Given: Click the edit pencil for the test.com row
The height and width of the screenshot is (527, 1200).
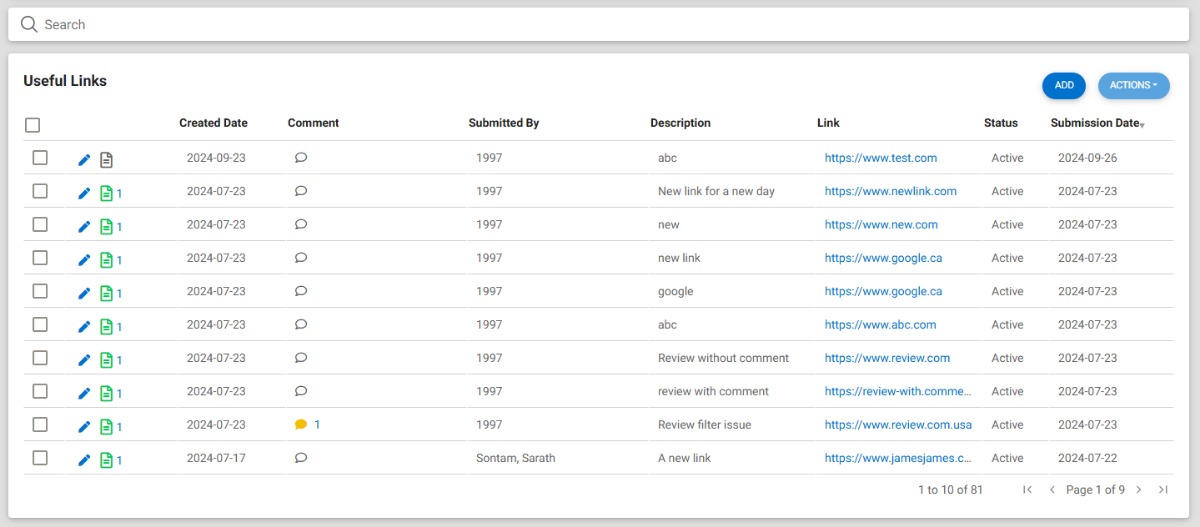Looking at the screenshot, I should 84,160.
